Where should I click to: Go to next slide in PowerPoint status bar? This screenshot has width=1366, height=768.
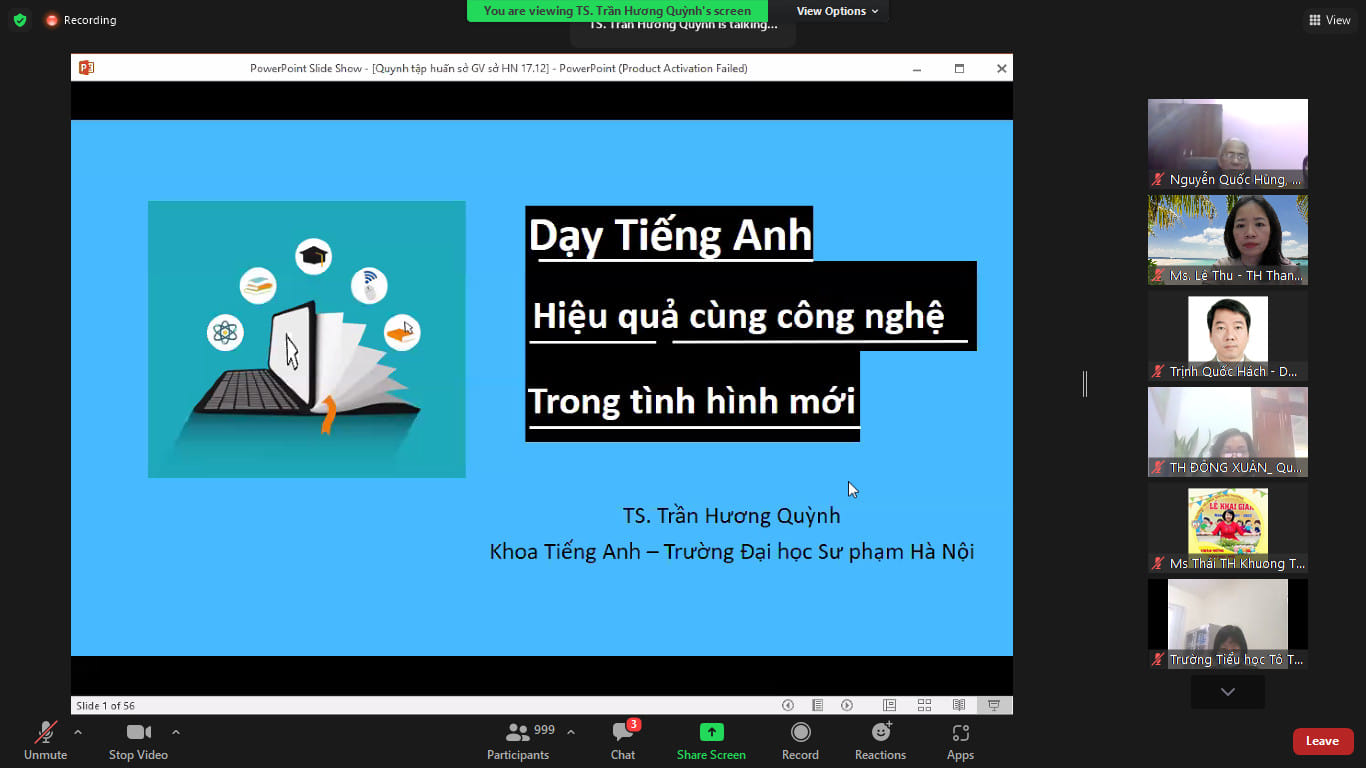847,705
